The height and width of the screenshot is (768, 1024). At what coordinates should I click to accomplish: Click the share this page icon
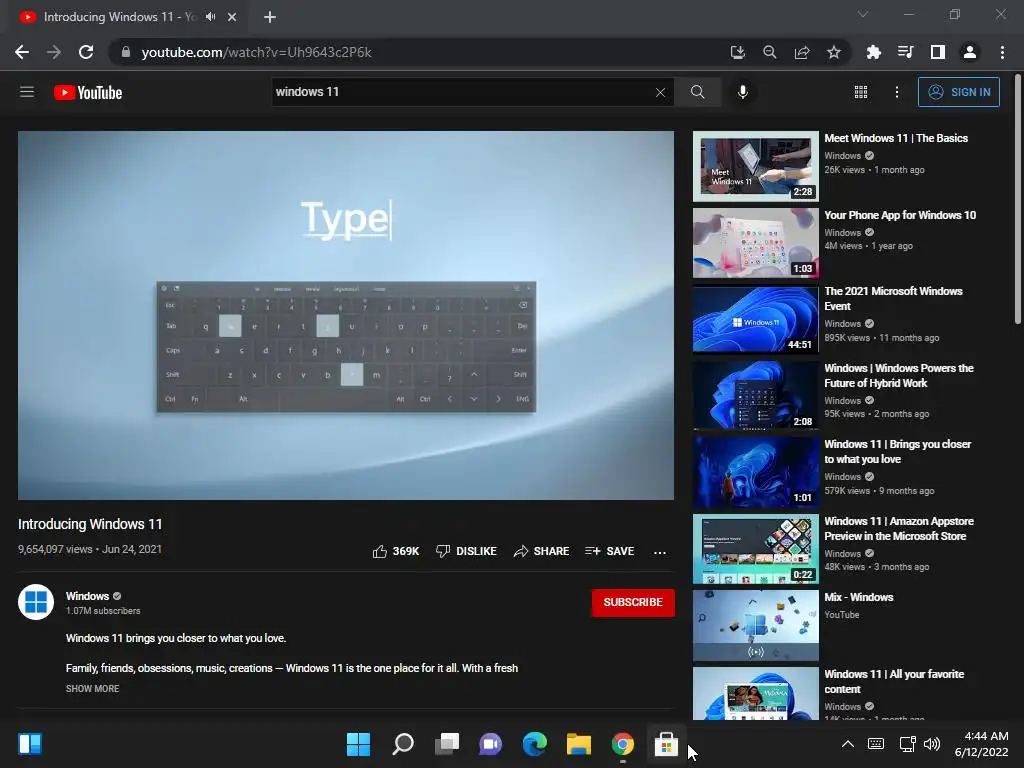(x=802, y=52)
